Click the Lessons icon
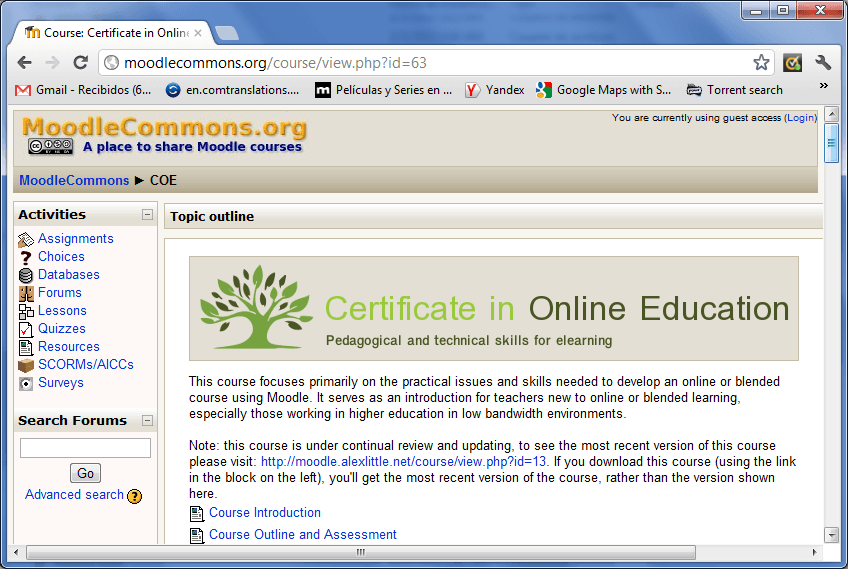848x569 pixels. (x=26, y=312)
